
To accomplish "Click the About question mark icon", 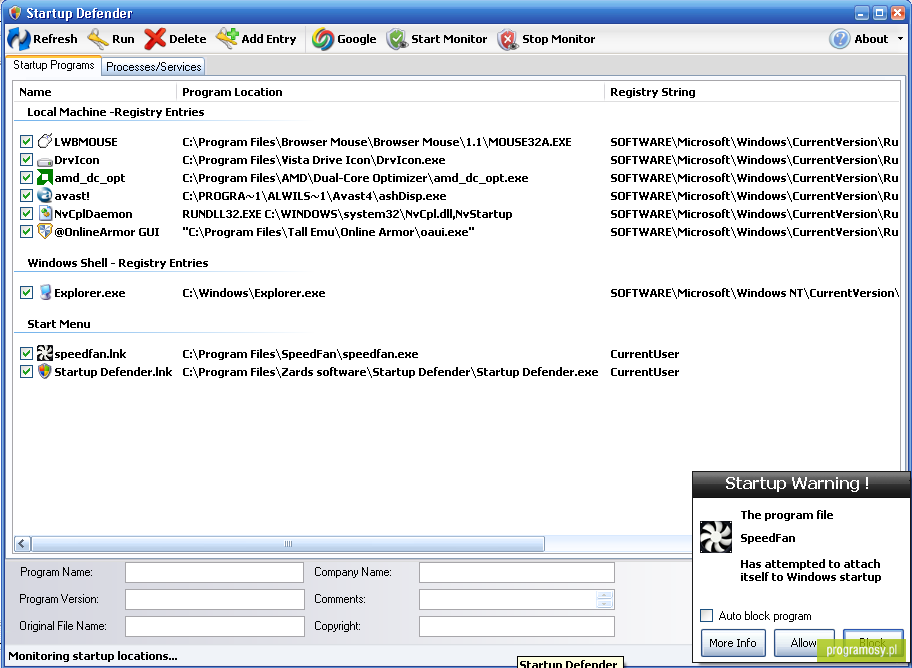I will tap(839, 39).
